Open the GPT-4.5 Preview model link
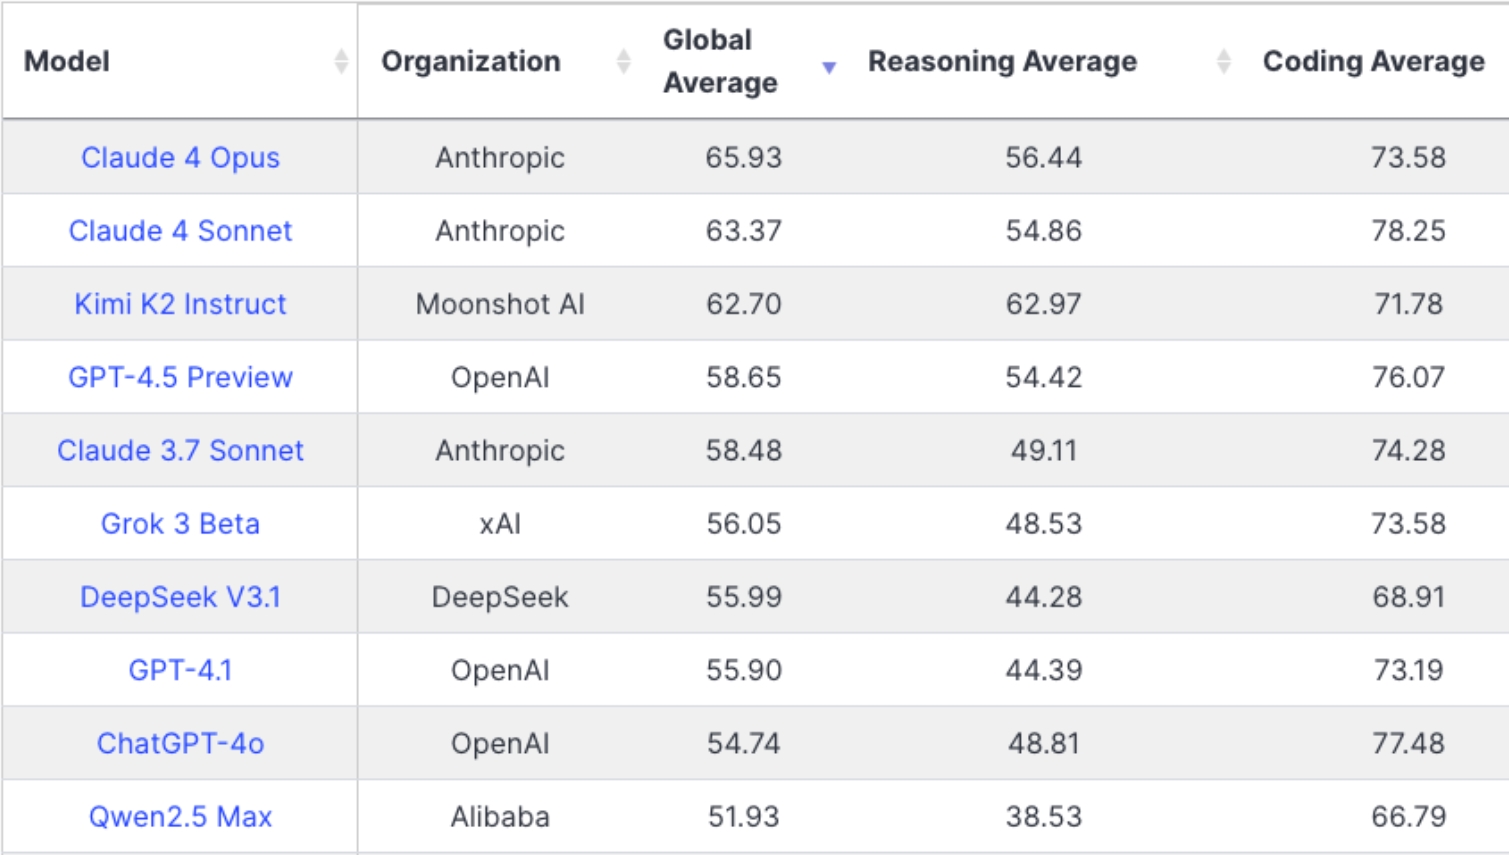Viewport: 1509px width, 855px height. click(x=180, y=377)
